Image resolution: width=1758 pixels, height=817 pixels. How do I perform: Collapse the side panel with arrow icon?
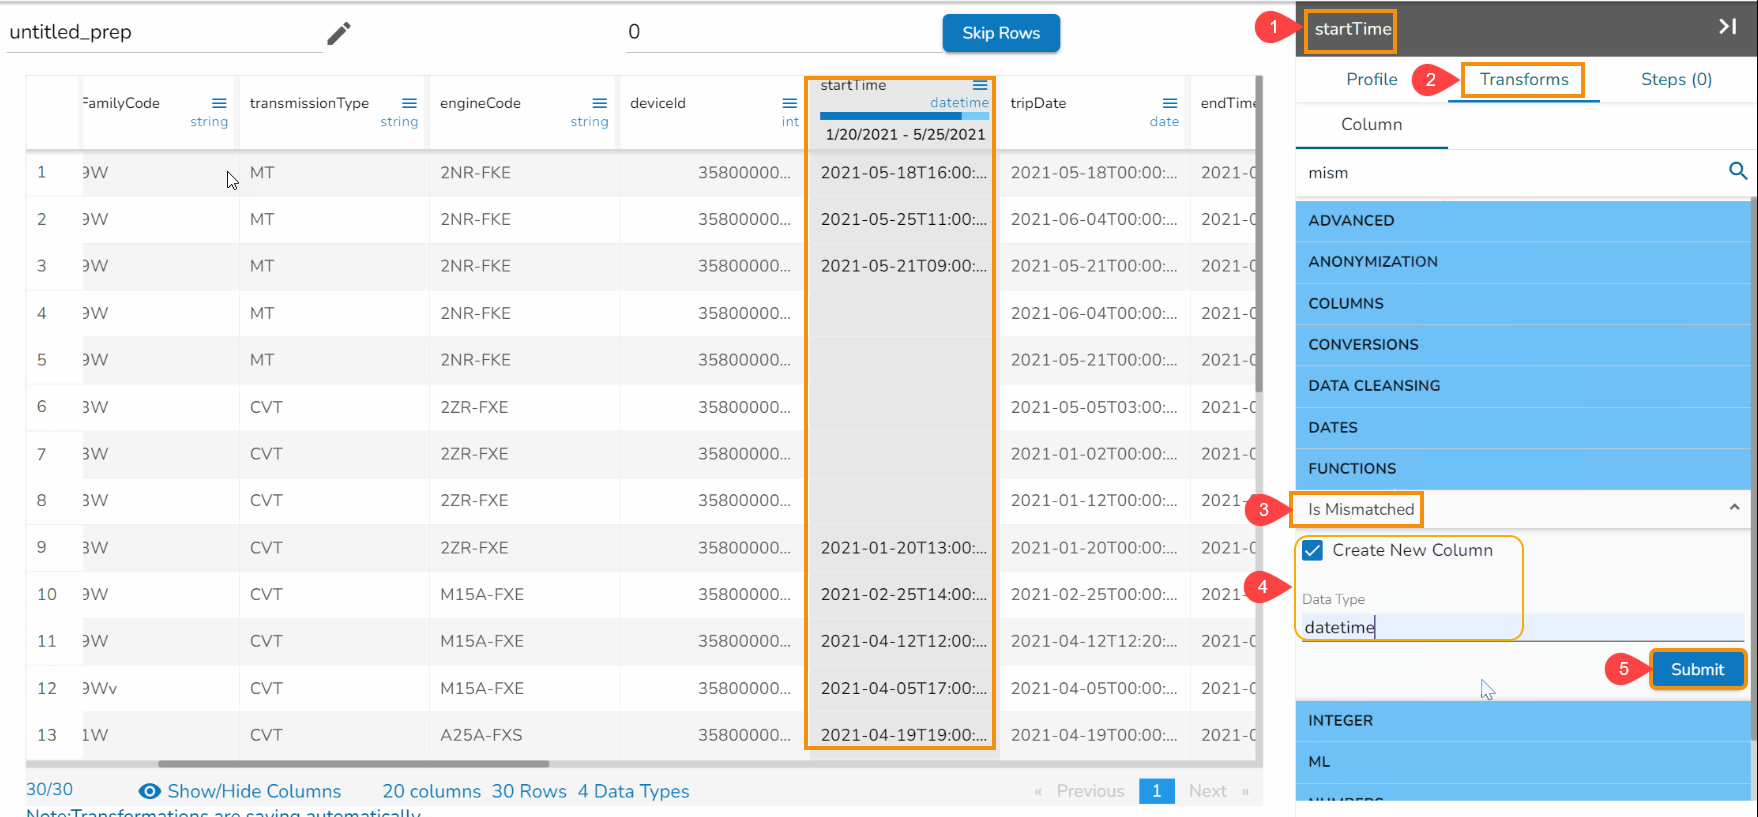pyautogui.click(x=1727, y=27)
